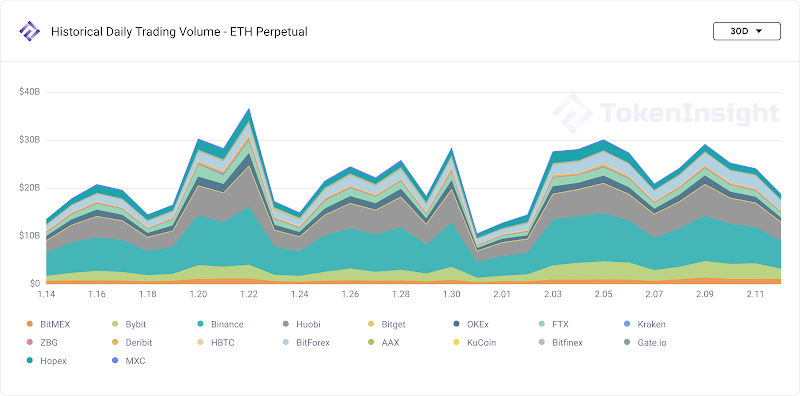
Task: Click the 30D dropdown arrow
Action: pos(759,31)
